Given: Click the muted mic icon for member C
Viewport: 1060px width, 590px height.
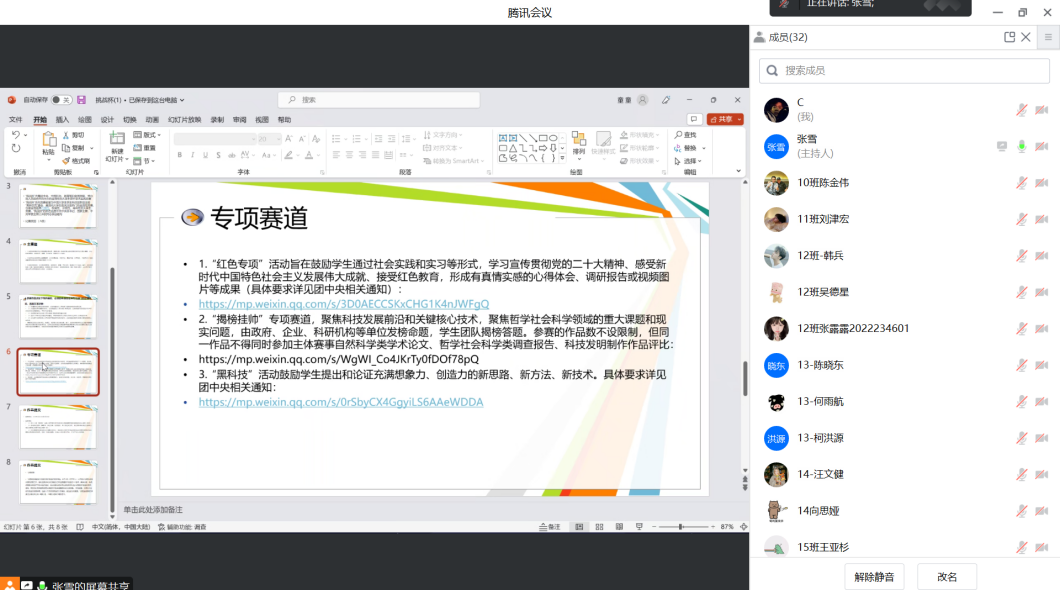Looking at the screenshot, I should click(1022, 110).
